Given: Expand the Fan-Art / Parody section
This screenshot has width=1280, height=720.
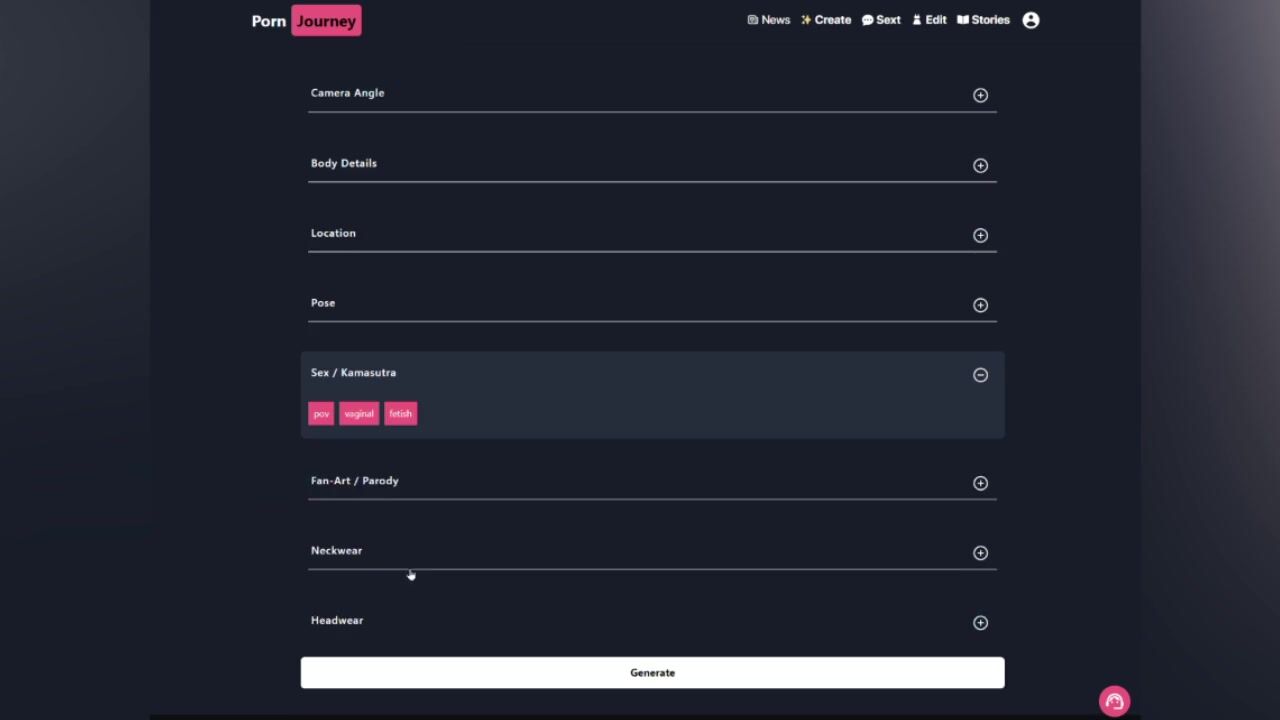Looking at the screenshot, I should pos(355,481).
